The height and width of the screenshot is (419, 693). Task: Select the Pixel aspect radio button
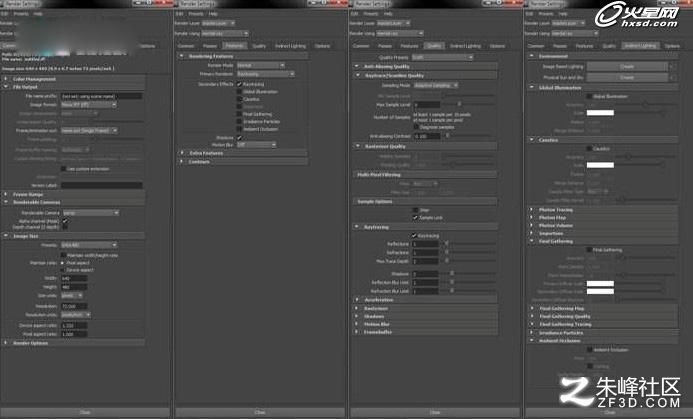tap(62, 263)
